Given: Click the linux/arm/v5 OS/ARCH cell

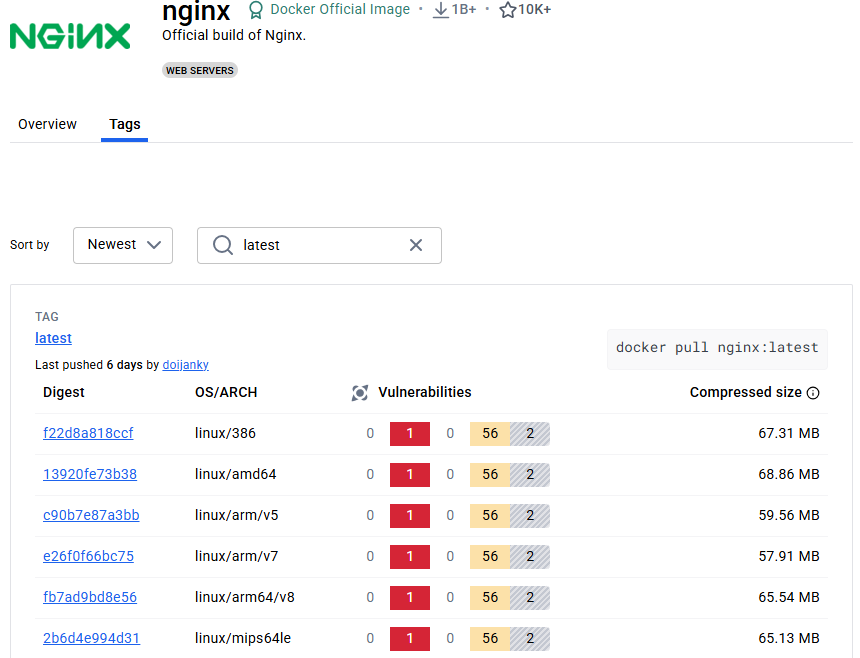Looking at the screenshot, I should (x=236, y=515).
